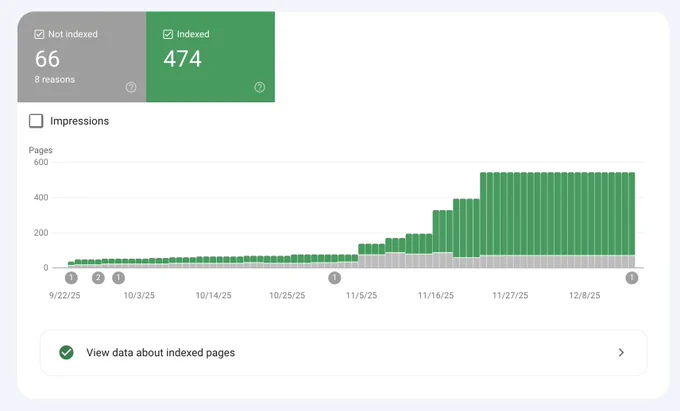680x411 pixels.
Task: Open annotation marker labeled 2
Action: [98, 278]
